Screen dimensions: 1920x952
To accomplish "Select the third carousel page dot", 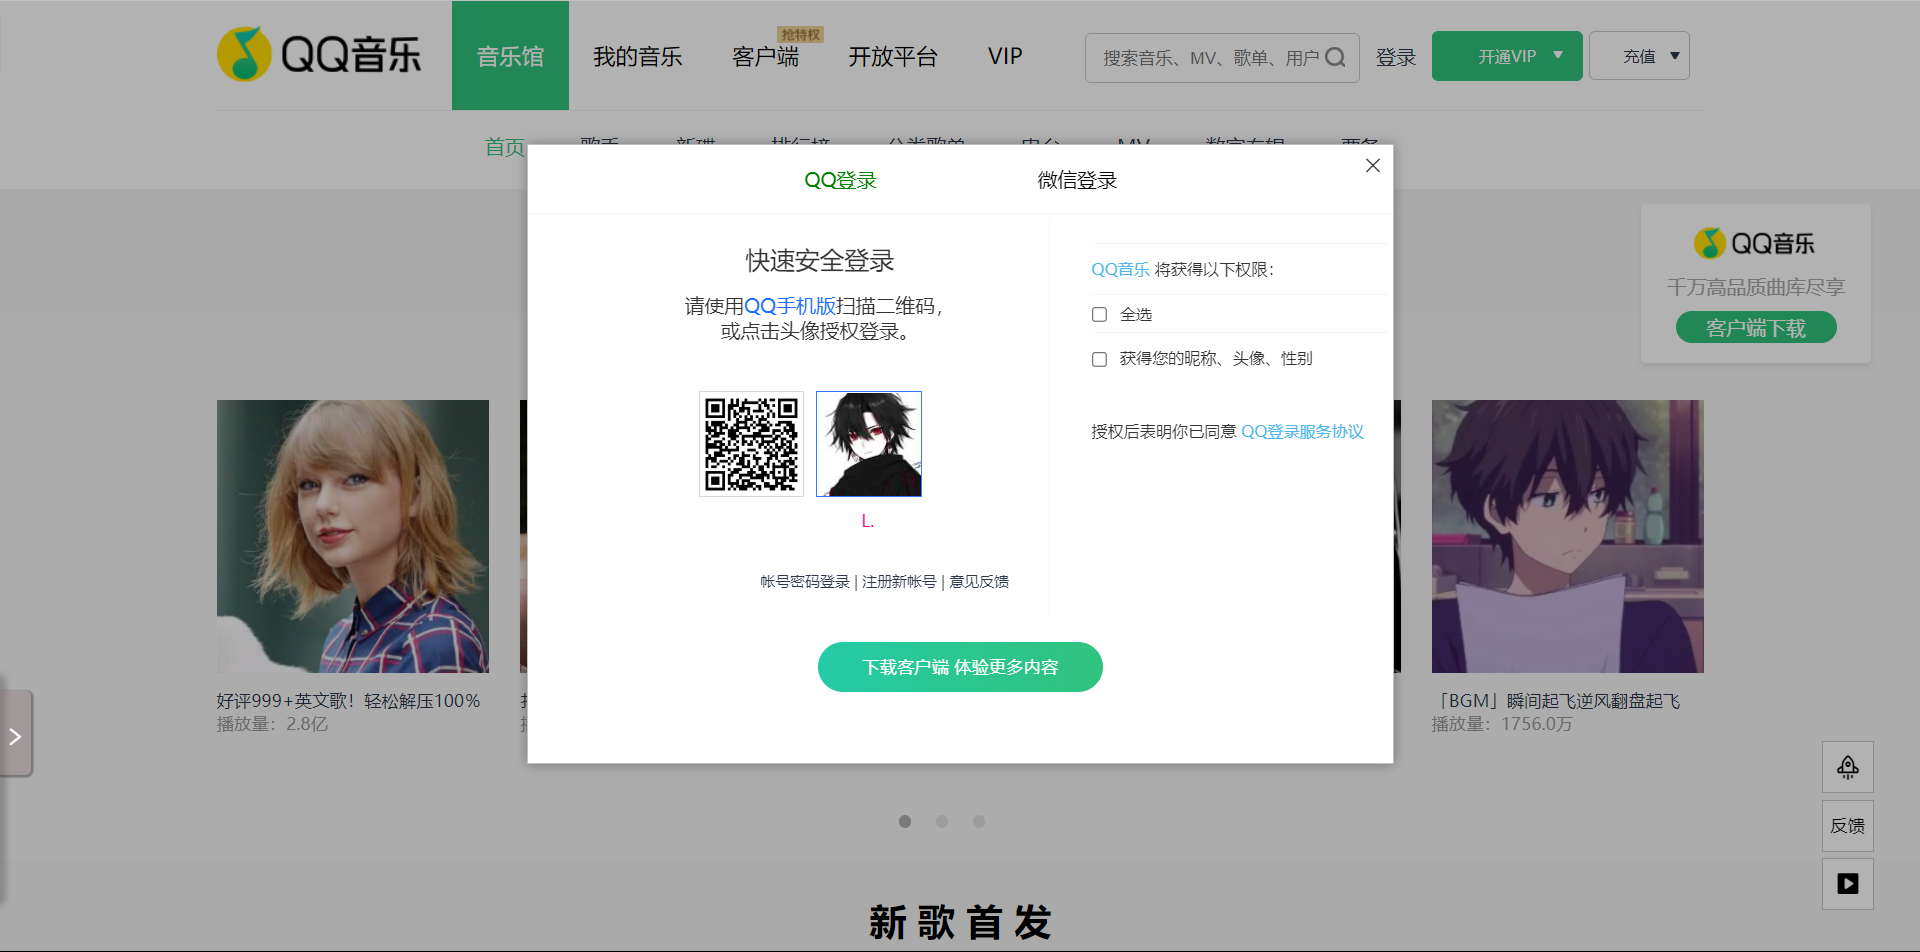I will [x=979, y=821].
